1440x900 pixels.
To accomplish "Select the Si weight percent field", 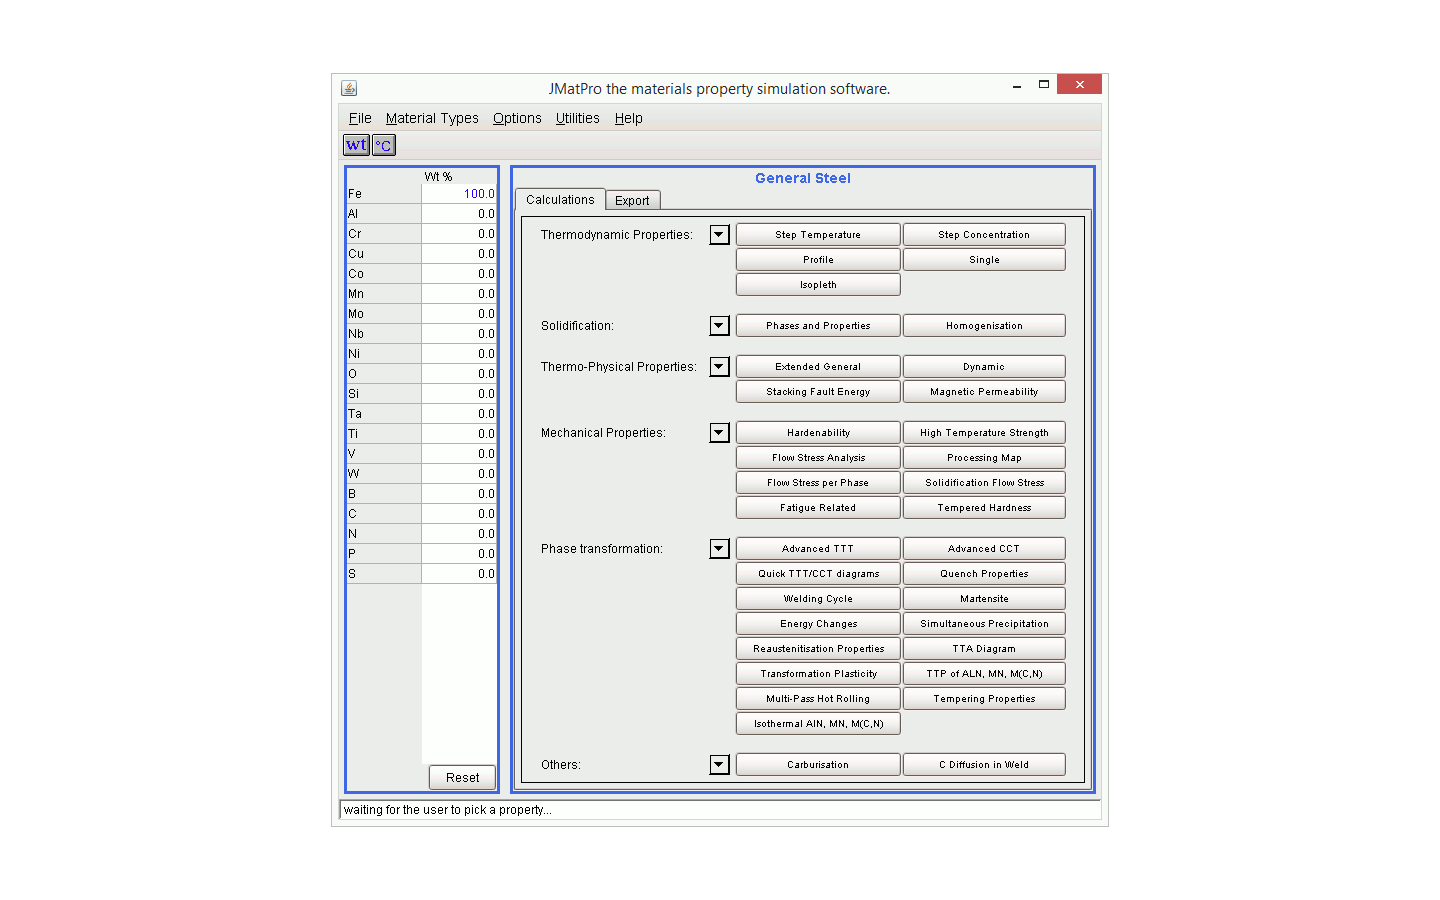I will pos(459,394).
